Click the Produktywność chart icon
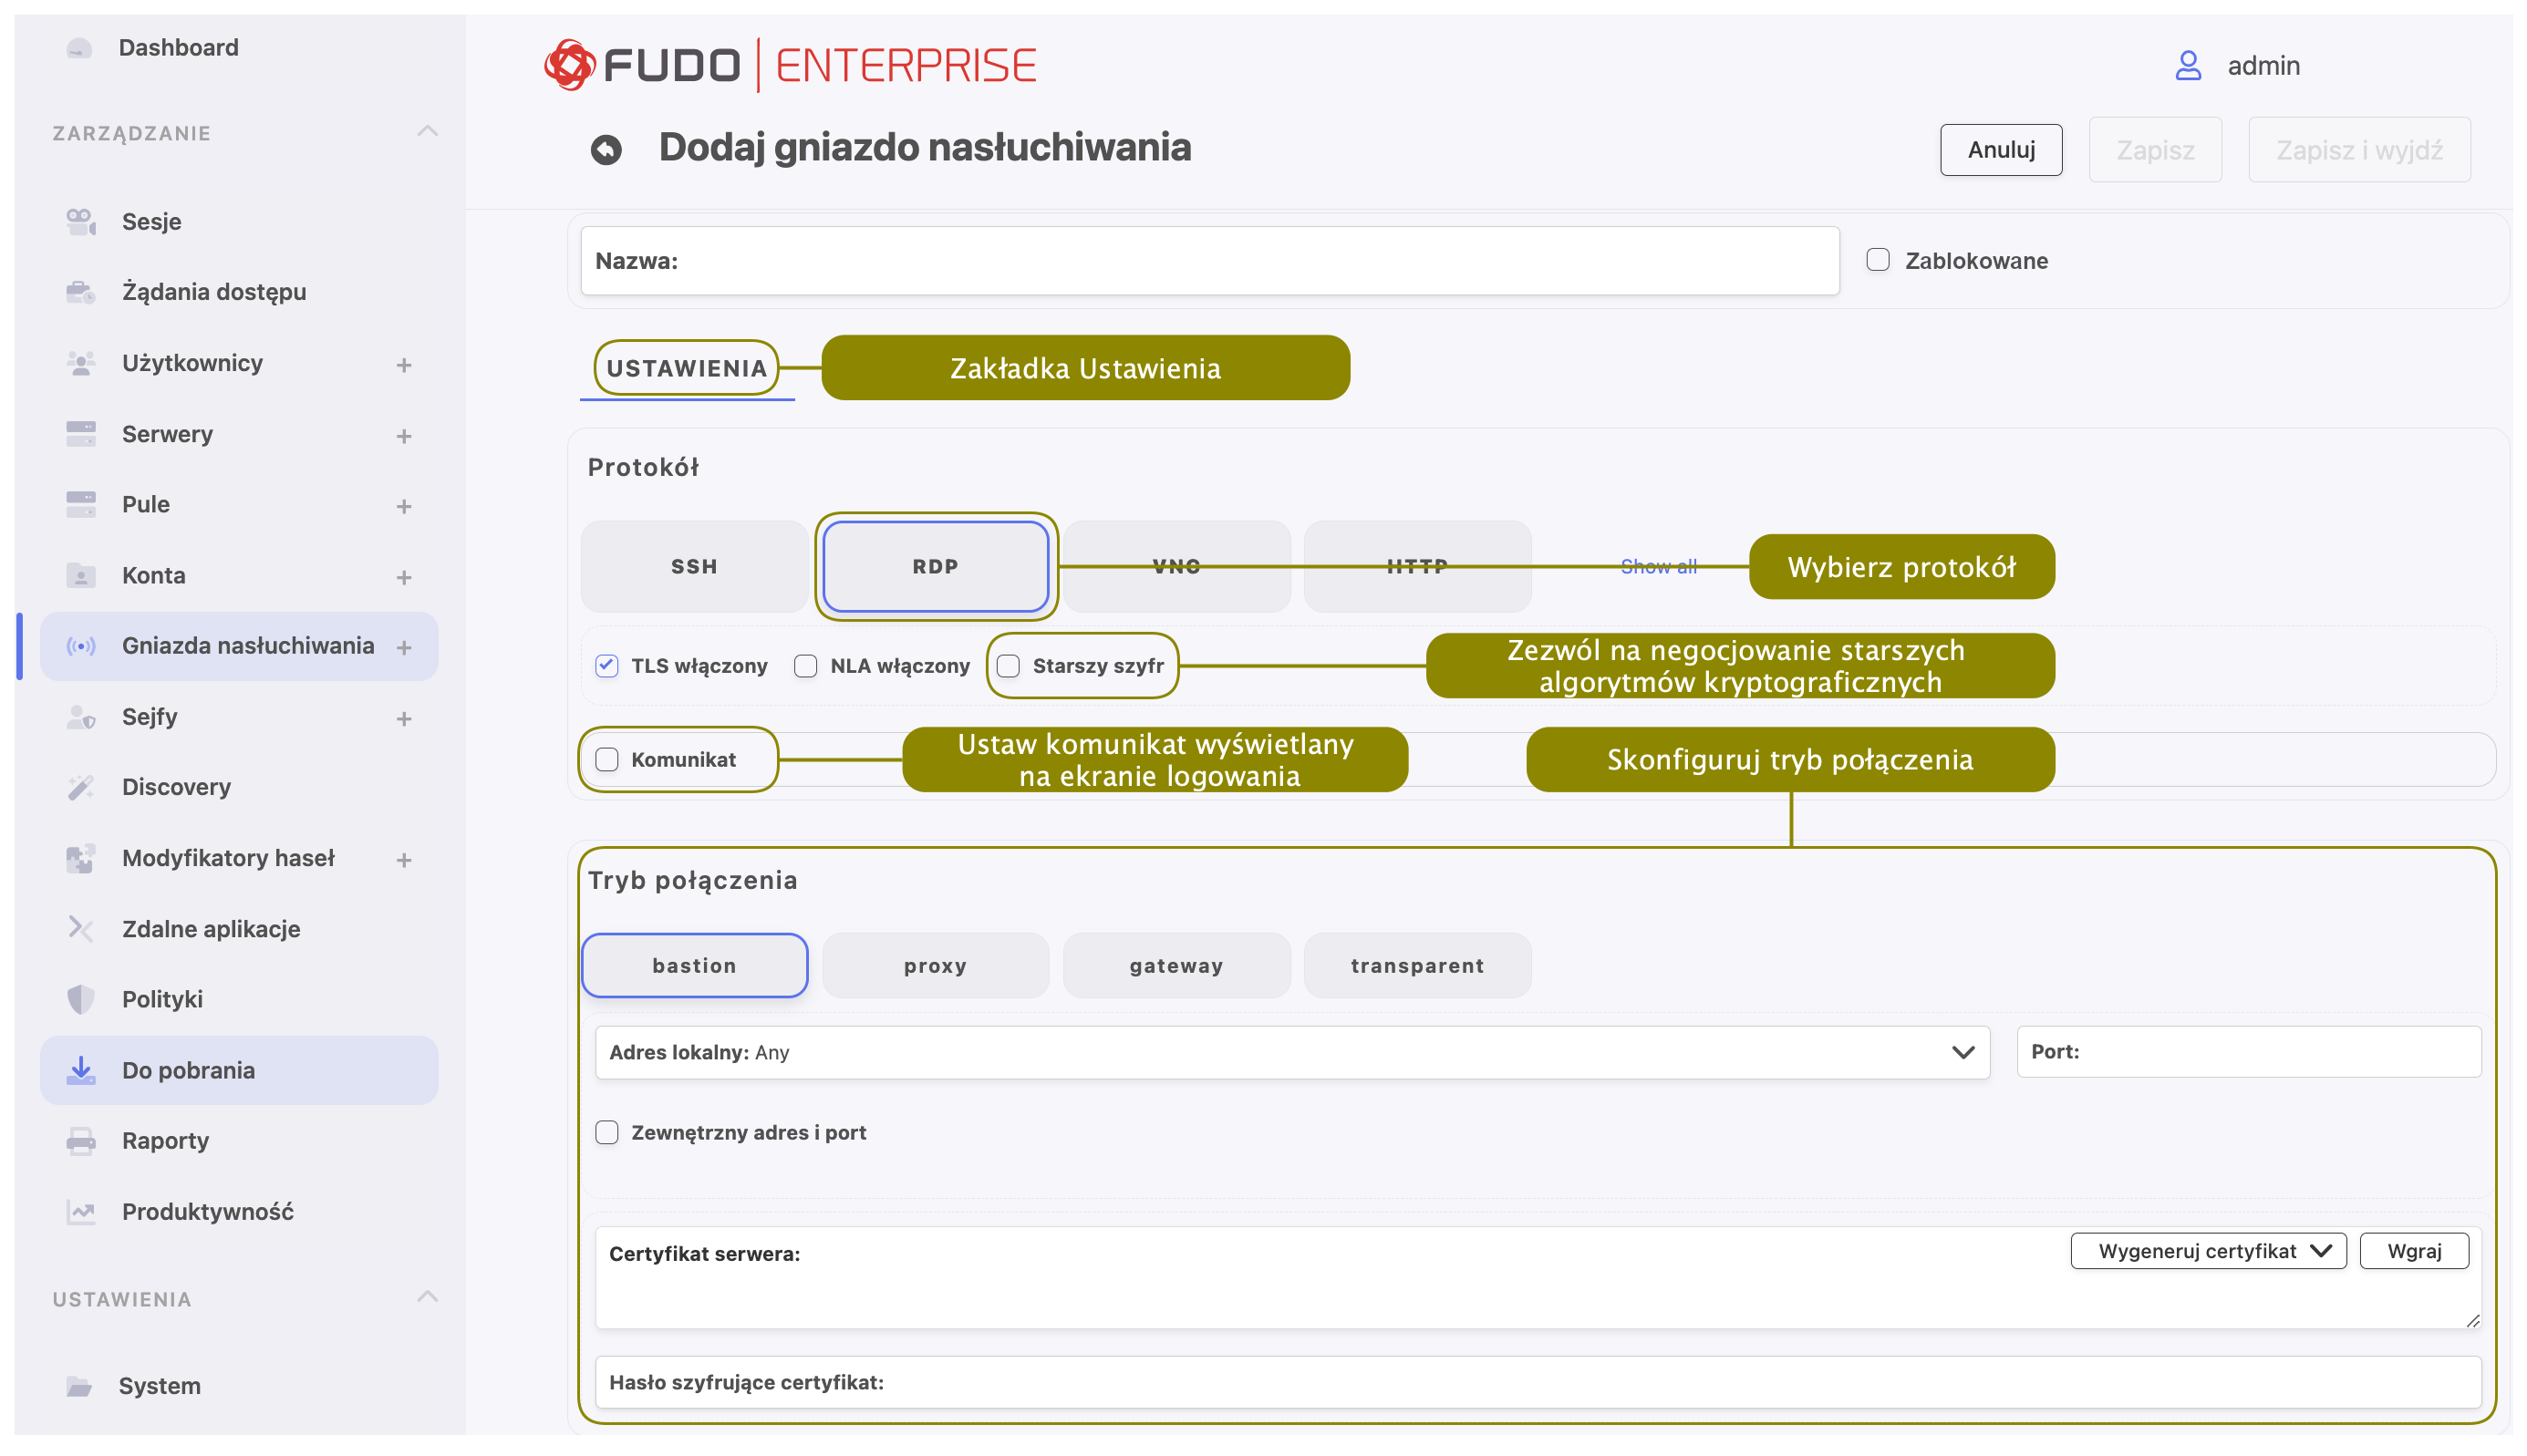The image size is (2527, 1456). [x=81, y=1212]
